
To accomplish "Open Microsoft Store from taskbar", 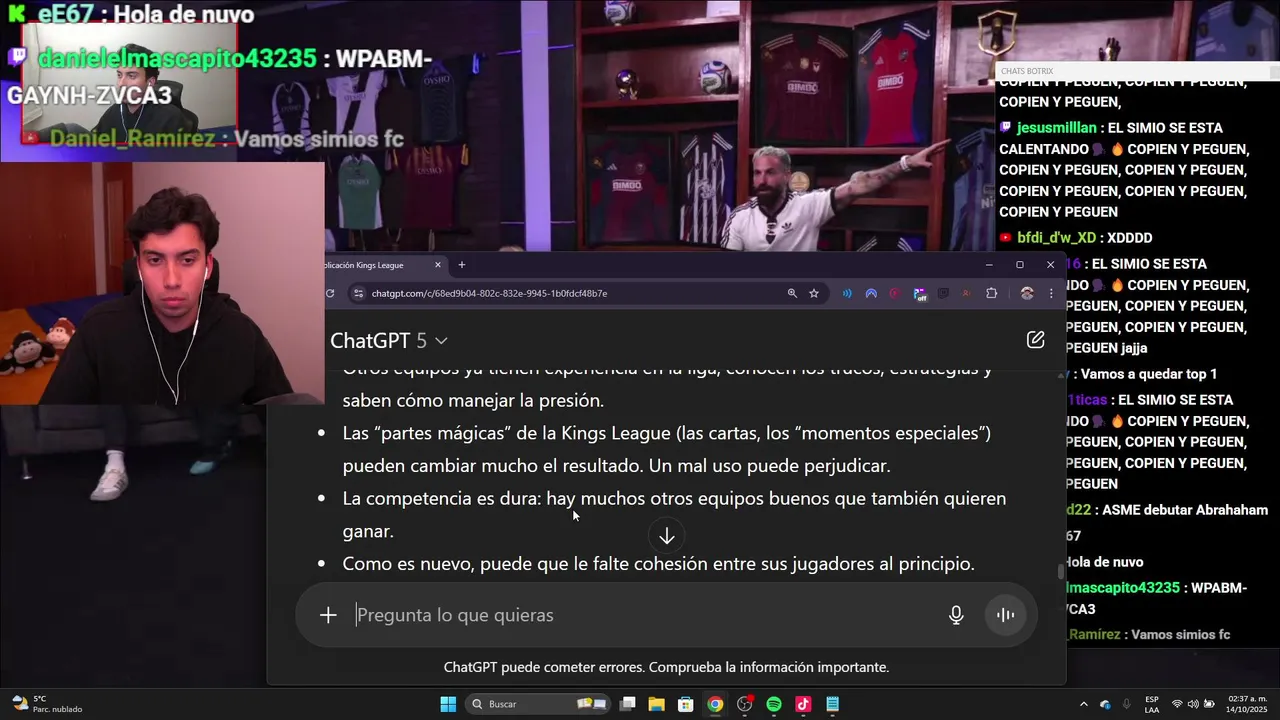I will (686, 704).
